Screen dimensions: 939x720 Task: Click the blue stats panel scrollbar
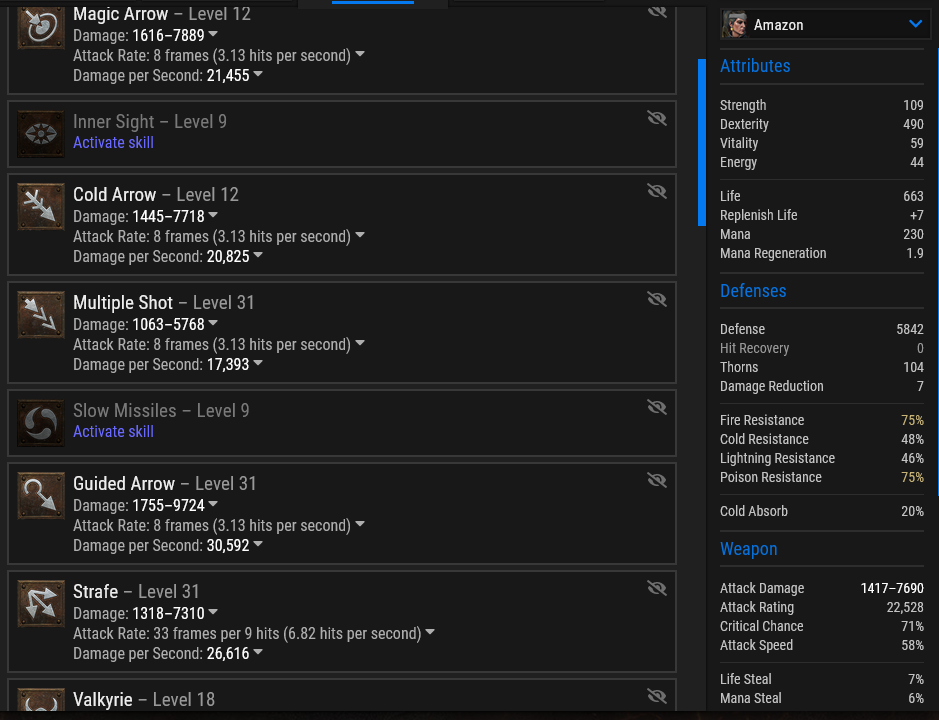click(x=702, y=142)
